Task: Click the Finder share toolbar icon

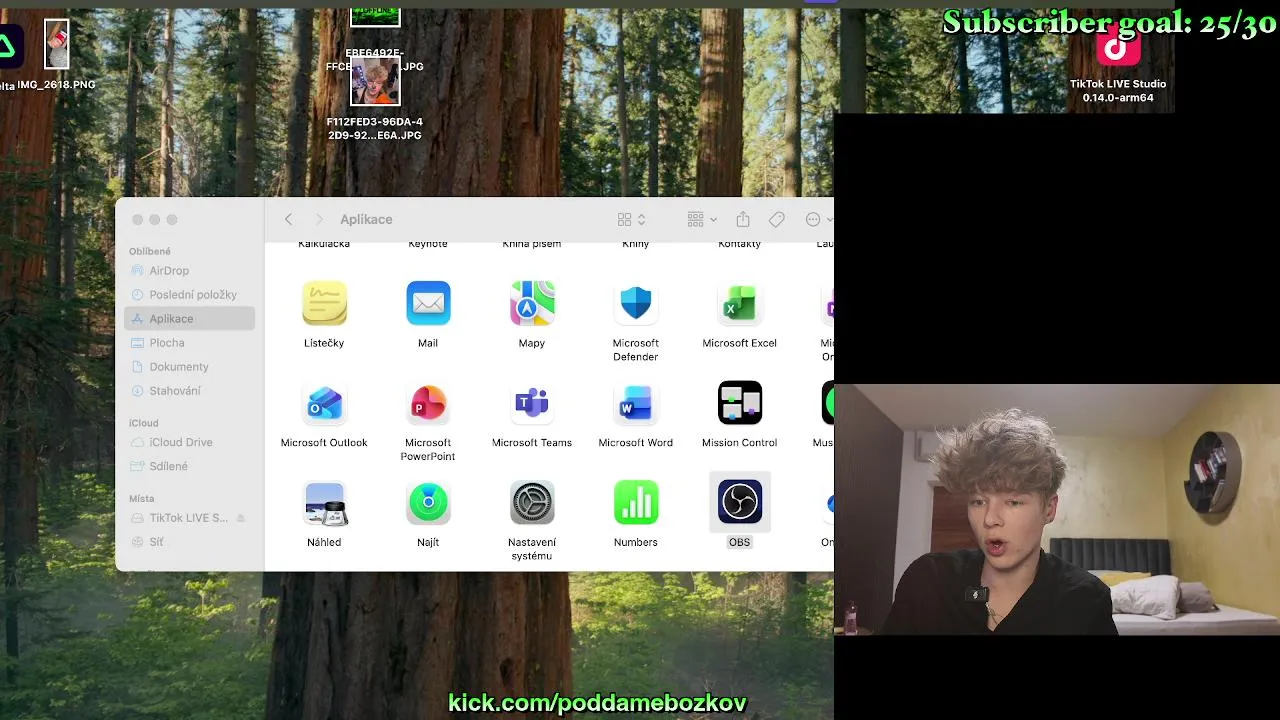Action: 743,219
